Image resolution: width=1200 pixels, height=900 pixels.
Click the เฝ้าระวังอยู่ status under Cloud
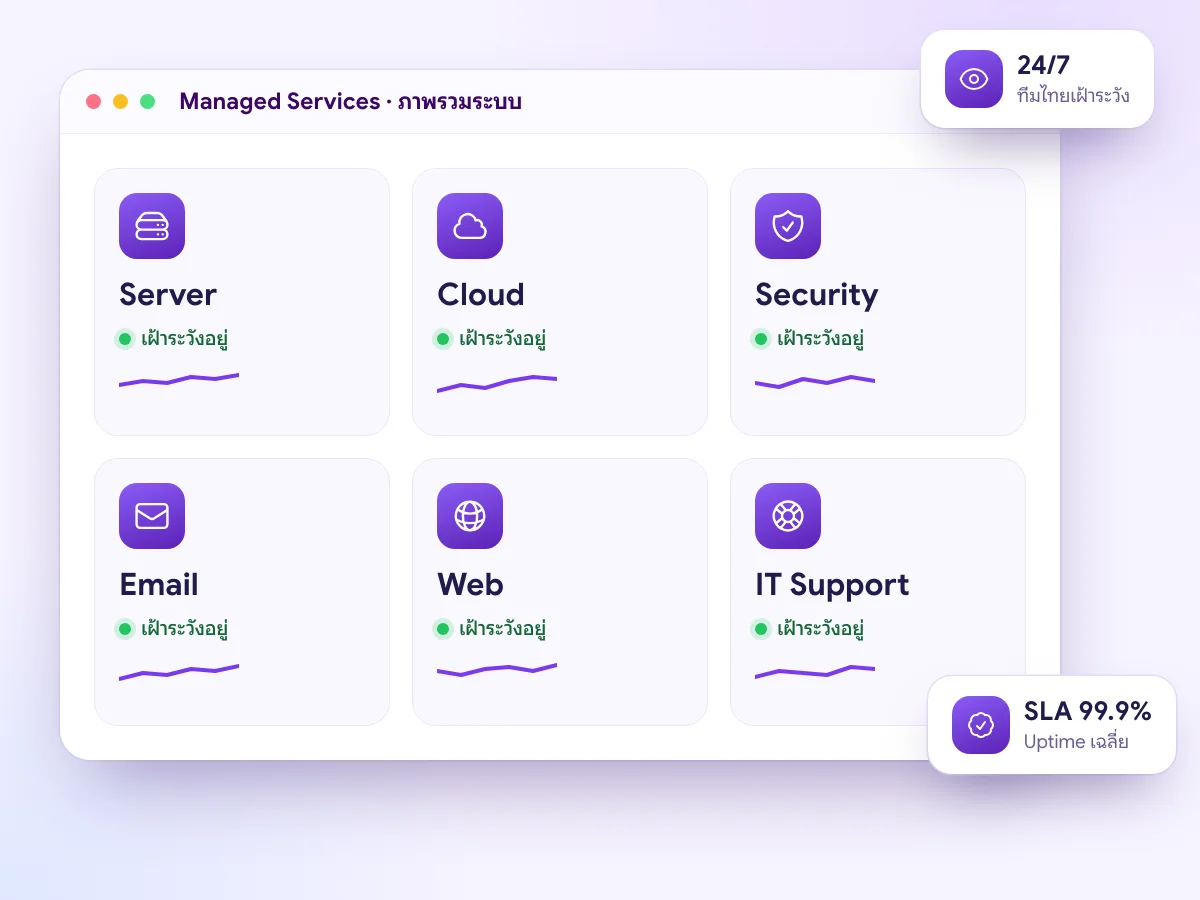click(503, 339)
